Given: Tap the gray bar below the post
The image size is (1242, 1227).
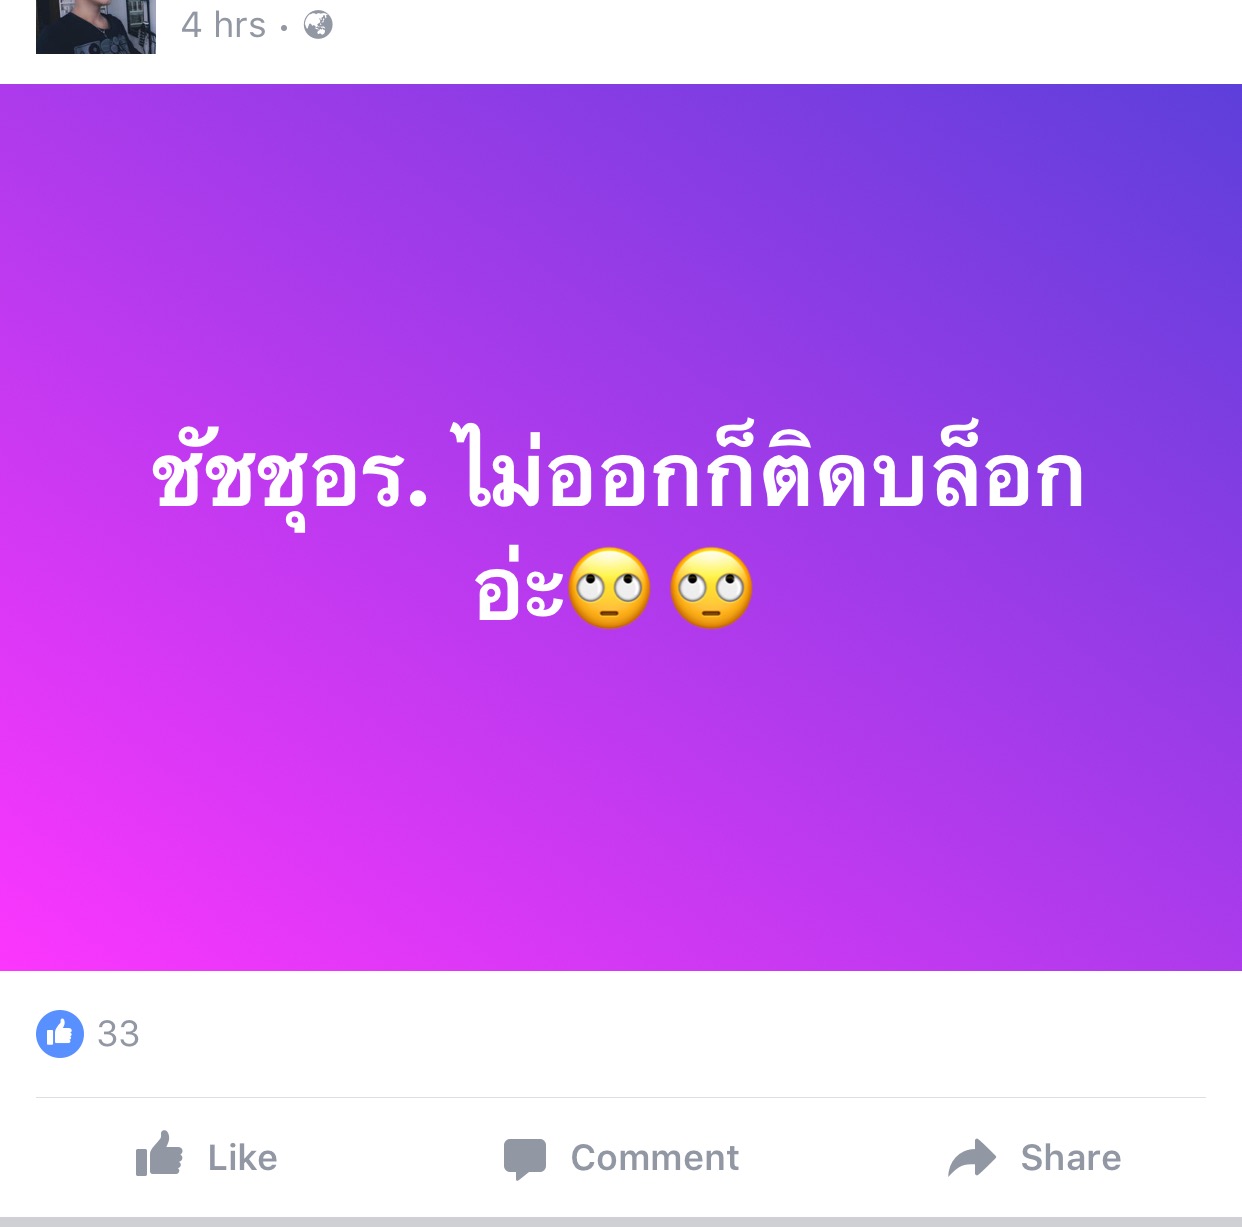Looking at the screenshot, I should (621, 1222).
